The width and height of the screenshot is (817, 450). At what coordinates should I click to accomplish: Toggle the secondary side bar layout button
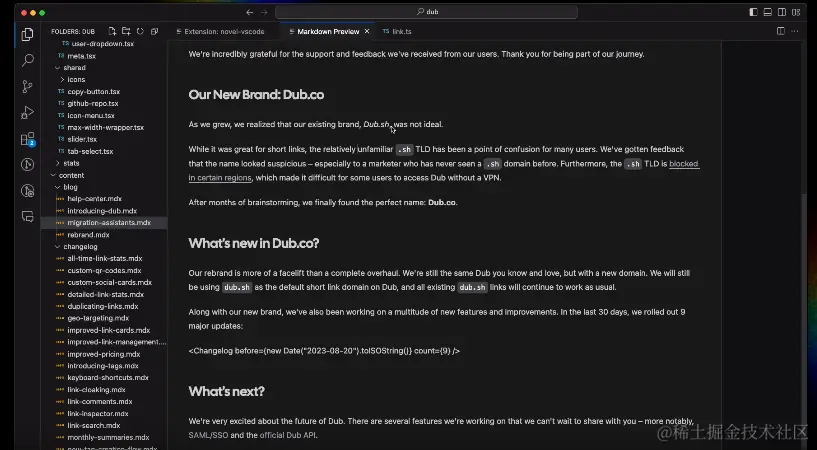click(782, 12)
